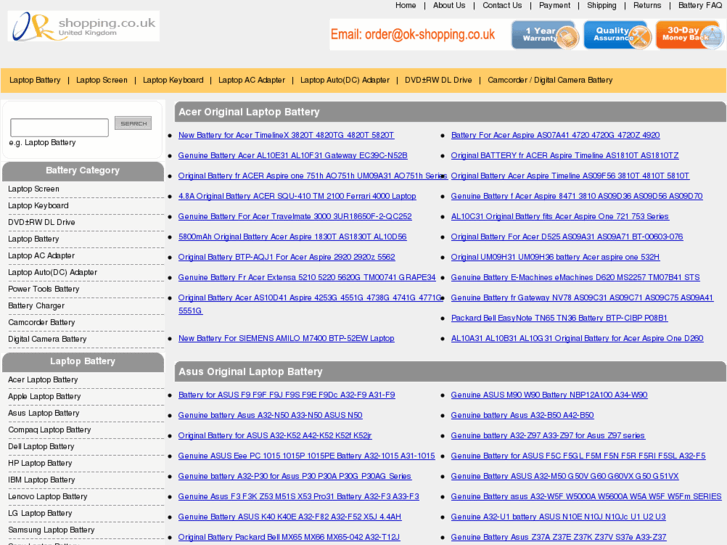Click the OK shopping.co.uk logo

(84, 26)
